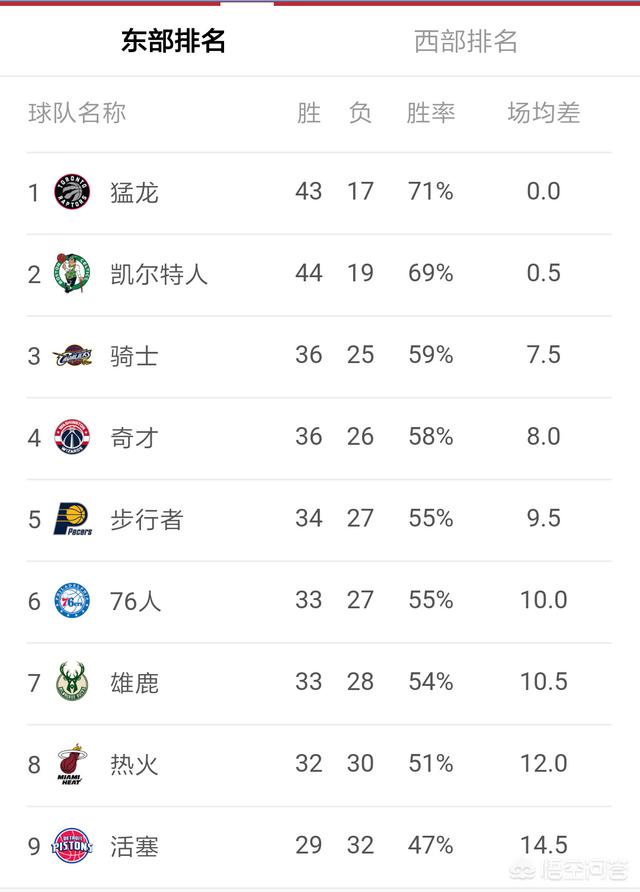Click the Toronto Raptors team logo

(x=72, y=192)
